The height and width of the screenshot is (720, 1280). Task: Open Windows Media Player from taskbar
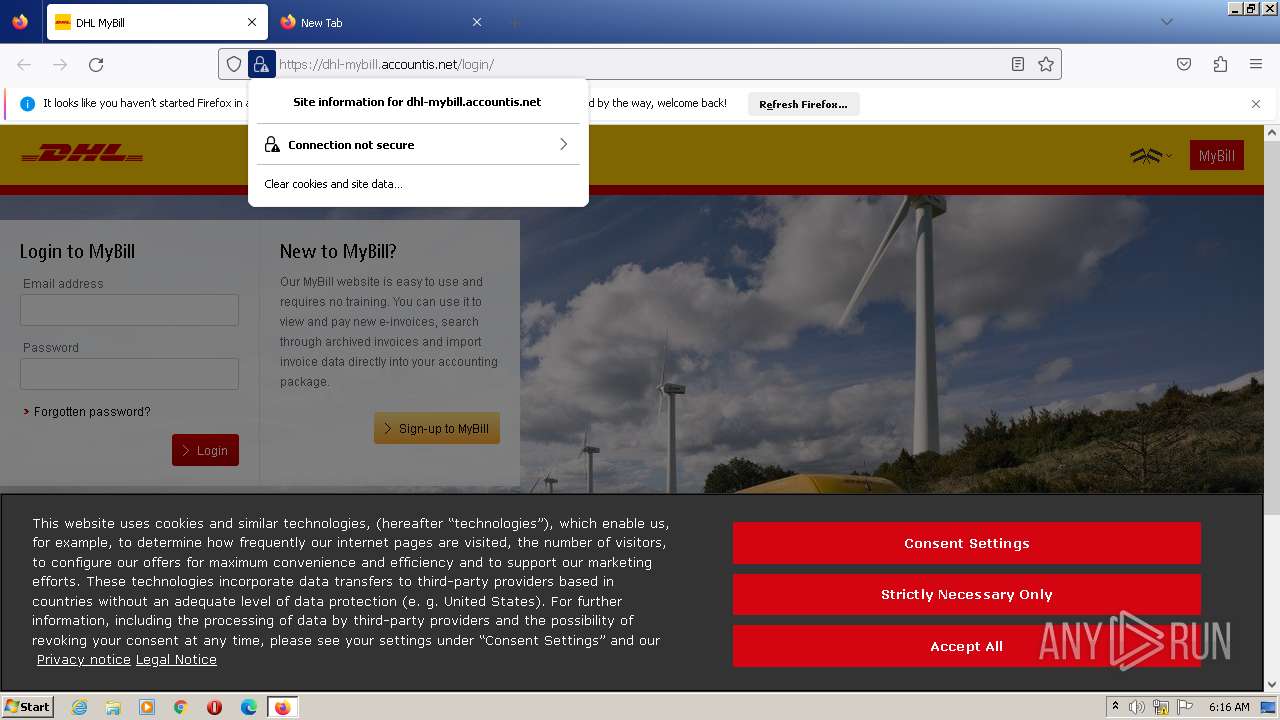pos(147,707)
